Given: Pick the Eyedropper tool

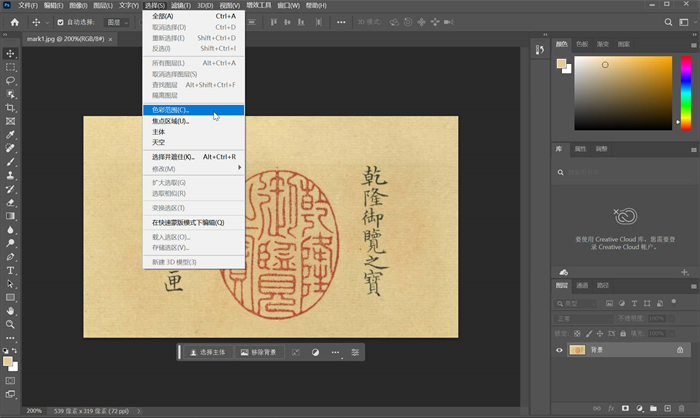Looking at the screenshot, I should (11, 134).
